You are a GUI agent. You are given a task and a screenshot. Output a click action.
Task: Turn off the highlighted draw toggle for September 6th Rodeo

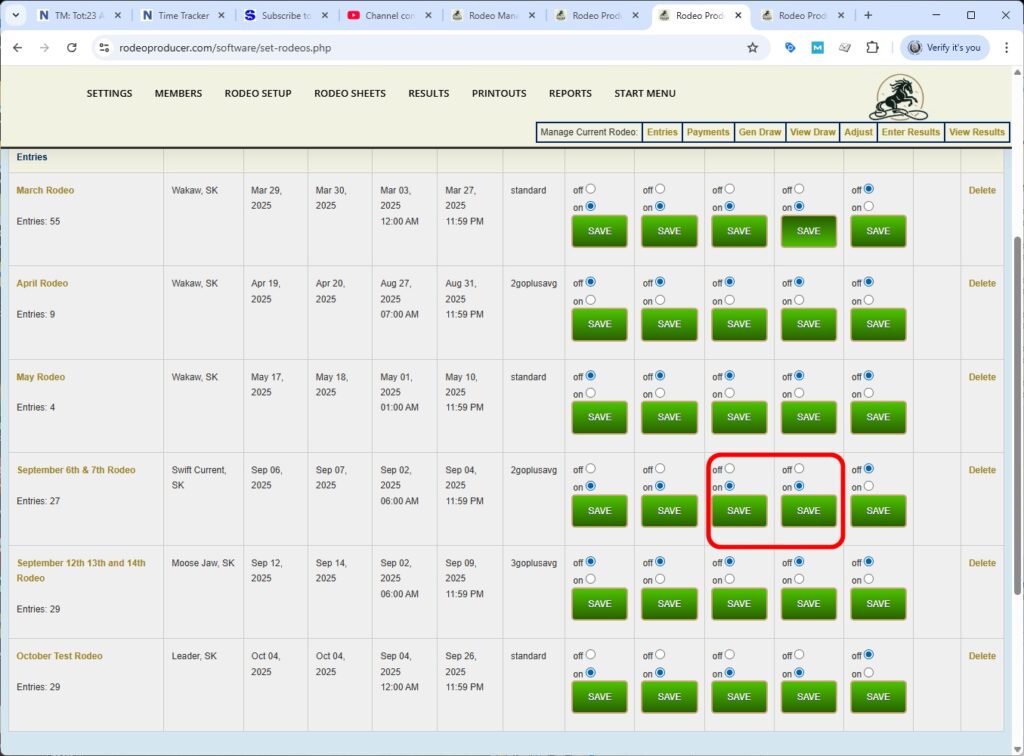(x=728, y=468)
